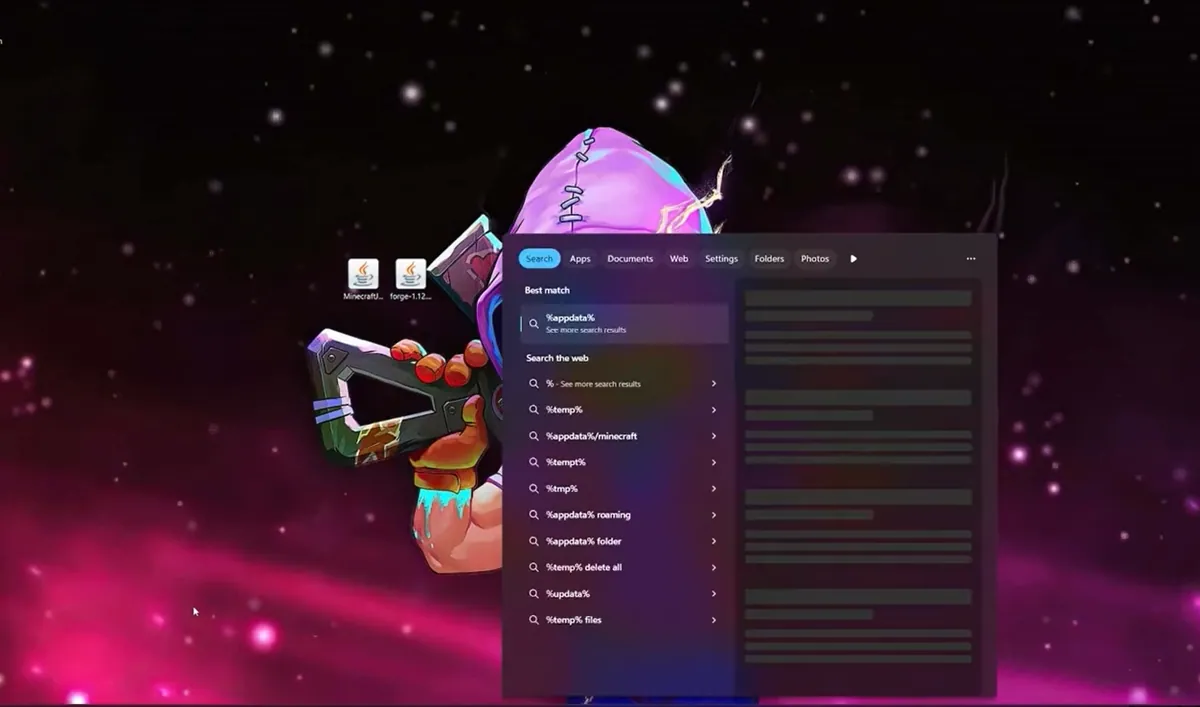
Task: Show more filter tabs with arrow
Action: pyautogui.click(x=853, y=259)
